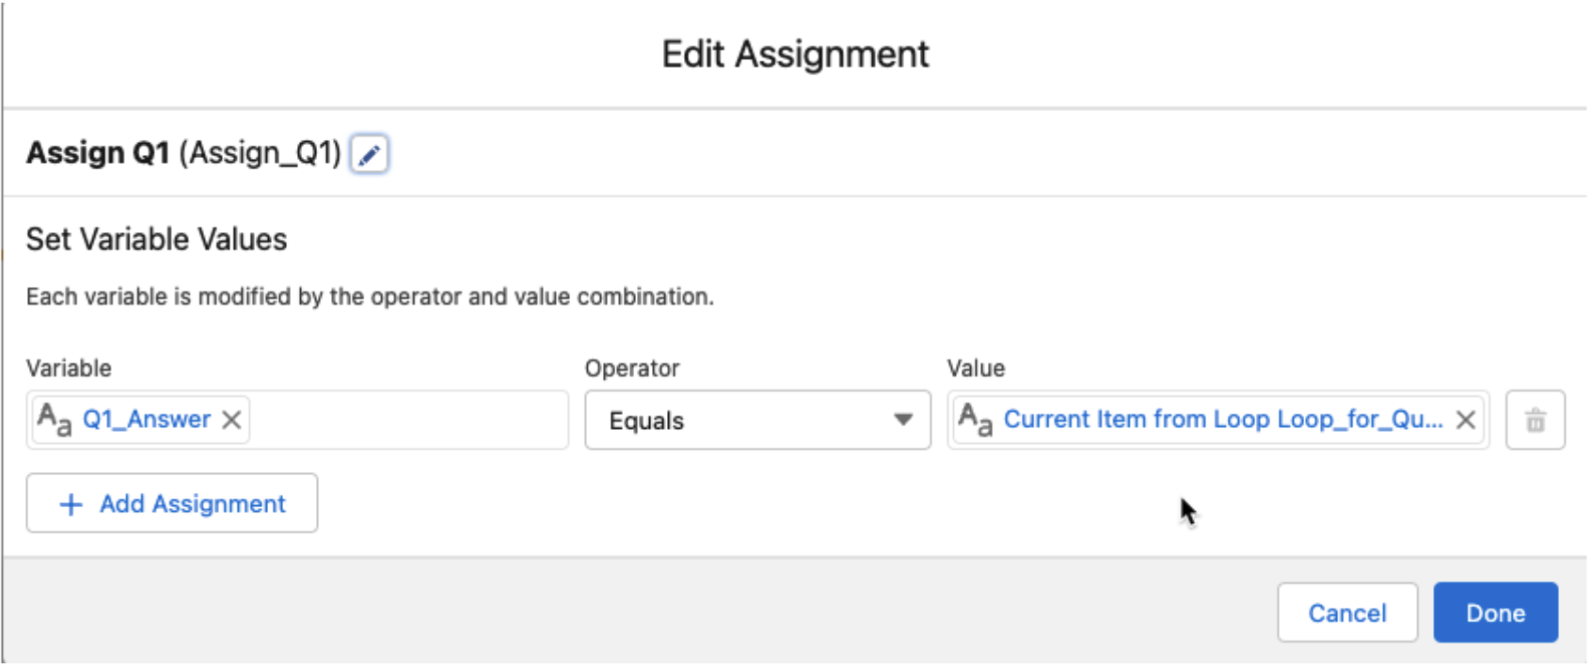Viewport: 1592px width, 664px height.
Task: Click the text type icon in Value field
Action: point(975,419)
